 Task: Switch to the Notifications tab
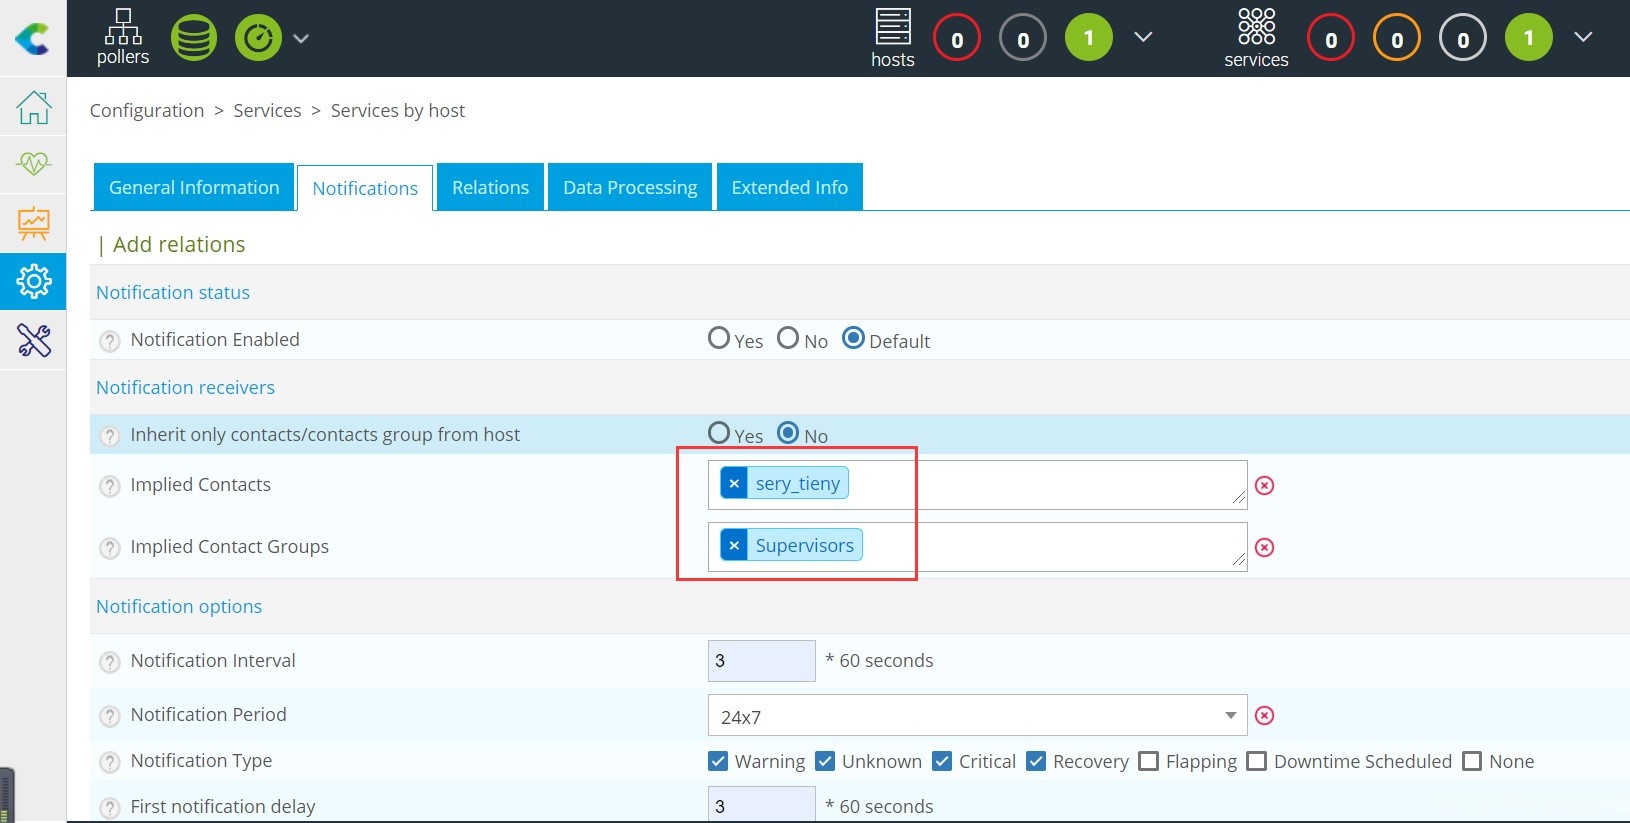(365, 188)
